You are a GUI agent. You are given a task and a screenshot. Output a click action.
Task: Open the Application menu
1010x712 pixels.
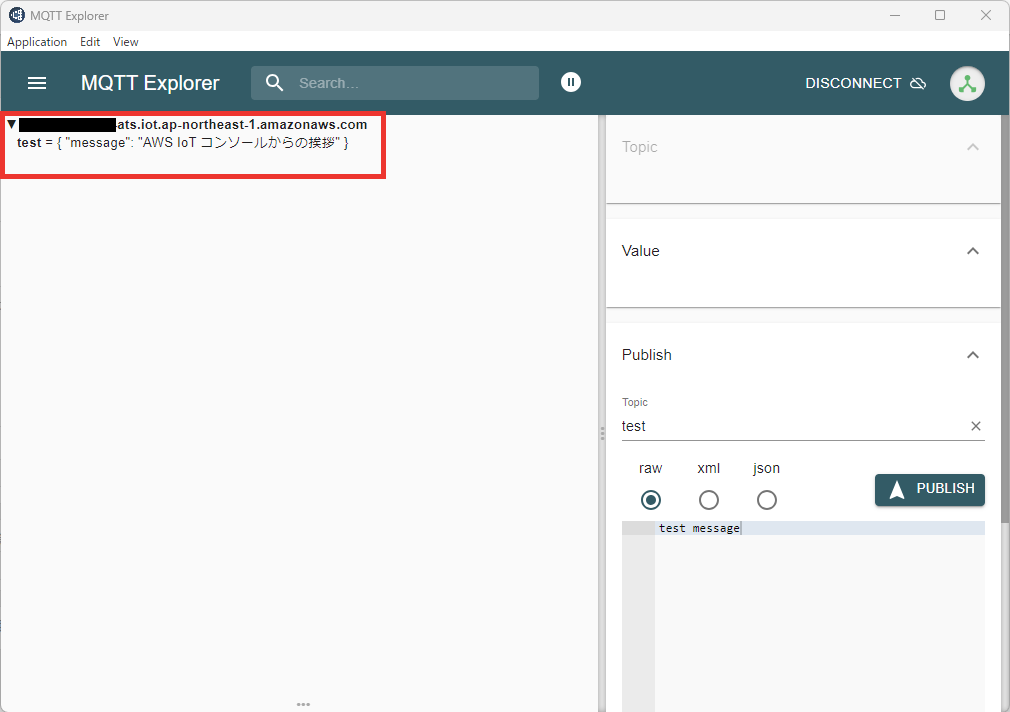tap(37, 42)
